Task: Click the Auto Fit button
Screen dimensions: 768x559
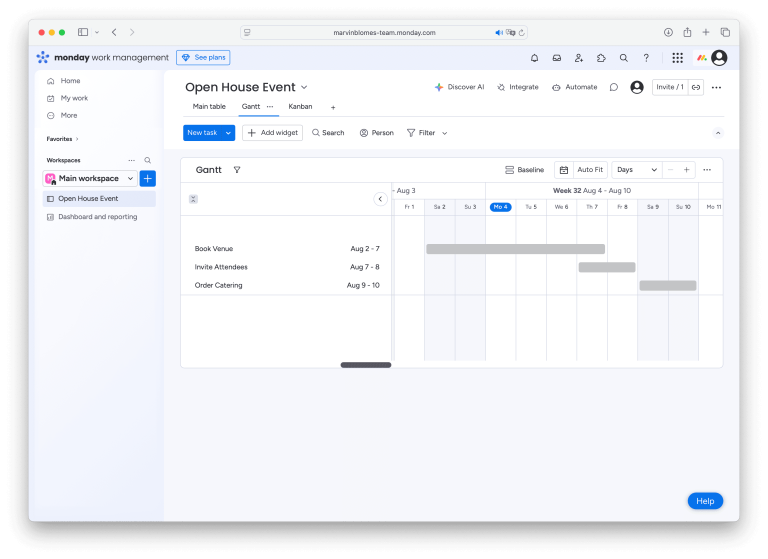Action: 590,170
